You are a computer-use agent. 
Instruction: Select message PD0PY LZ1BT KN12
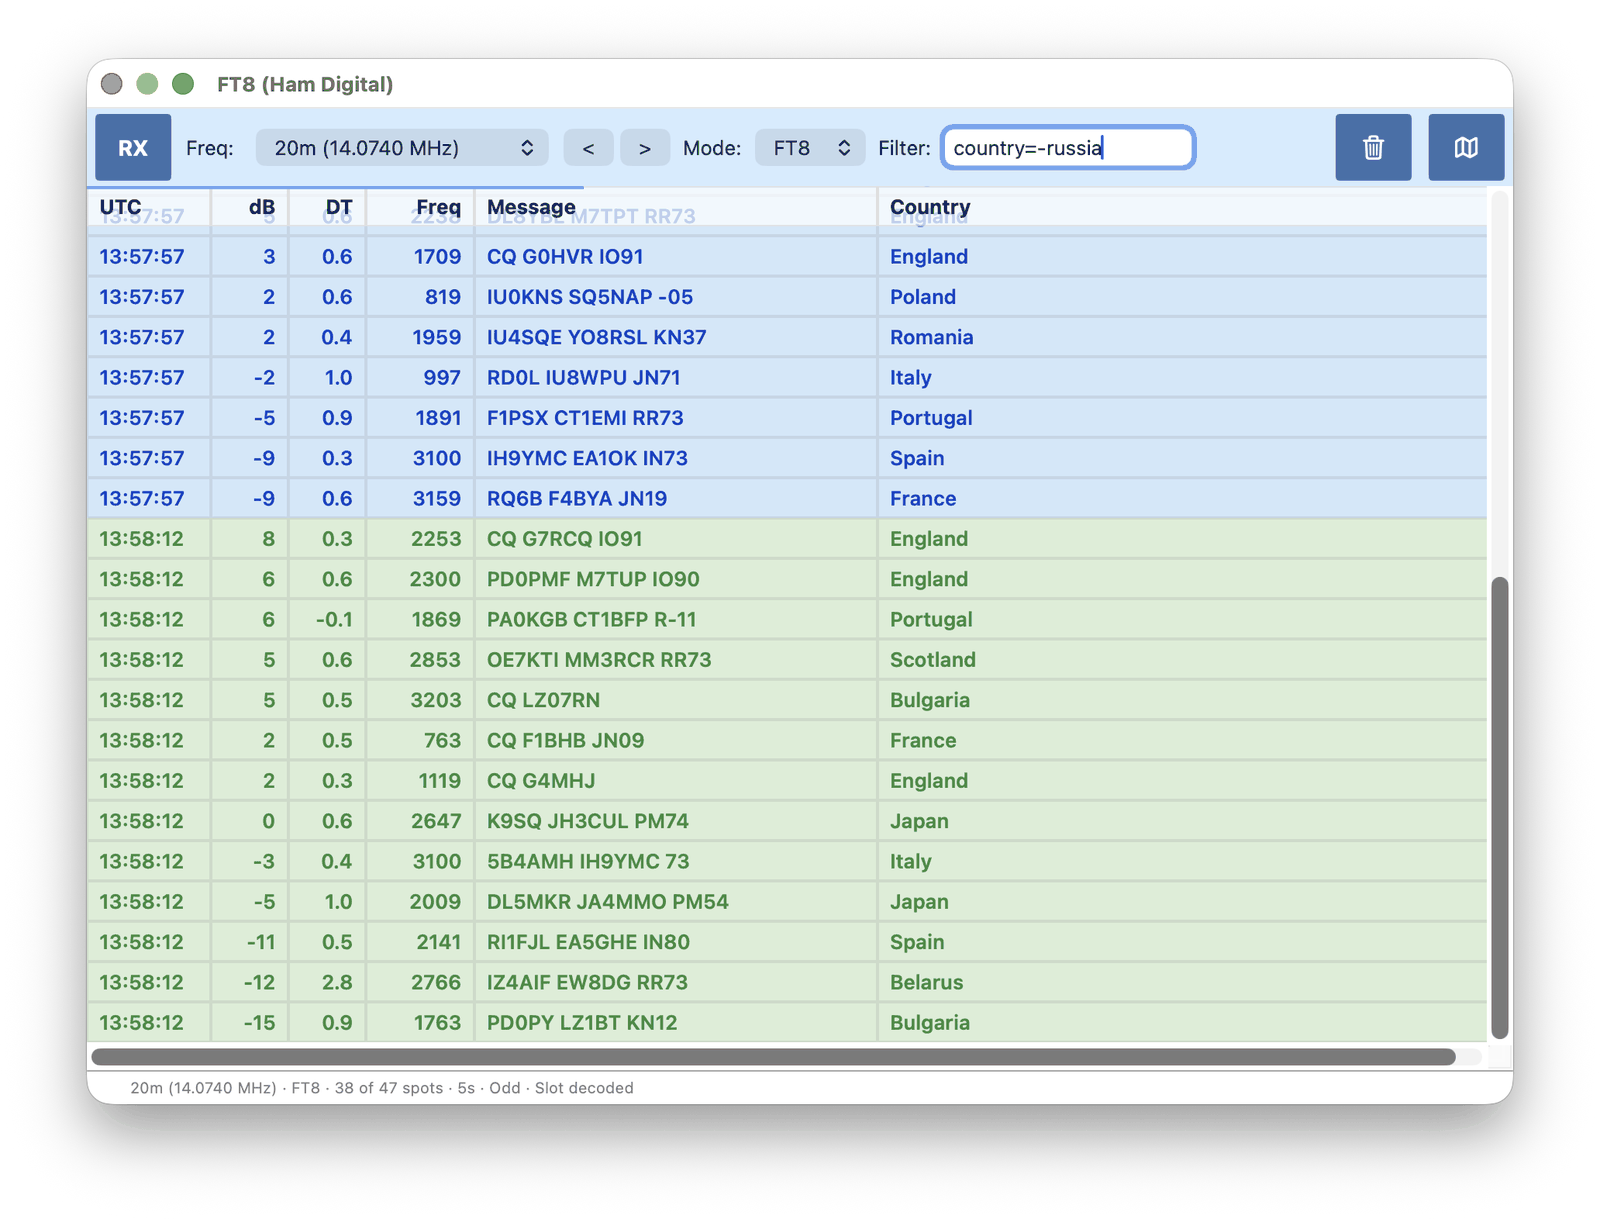tap(582, 1023)
